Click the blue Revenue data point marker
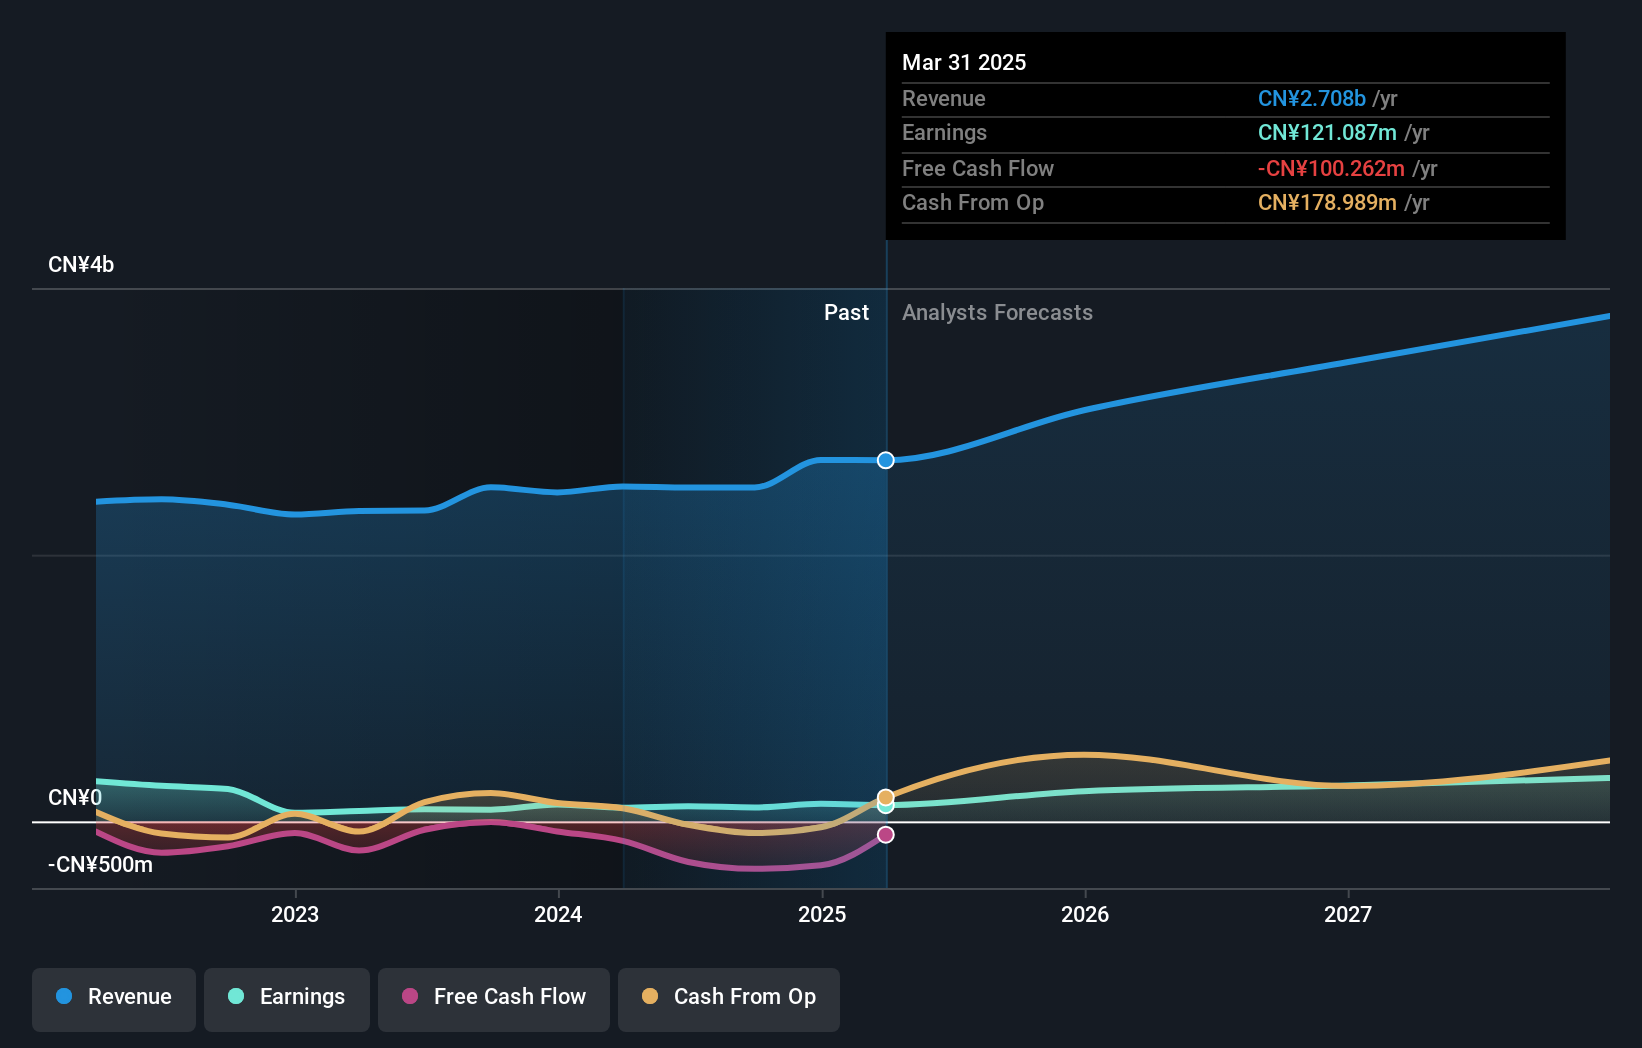Image resolution: width=1642 pixels, height=1048 pixels. tap(886, 460)
